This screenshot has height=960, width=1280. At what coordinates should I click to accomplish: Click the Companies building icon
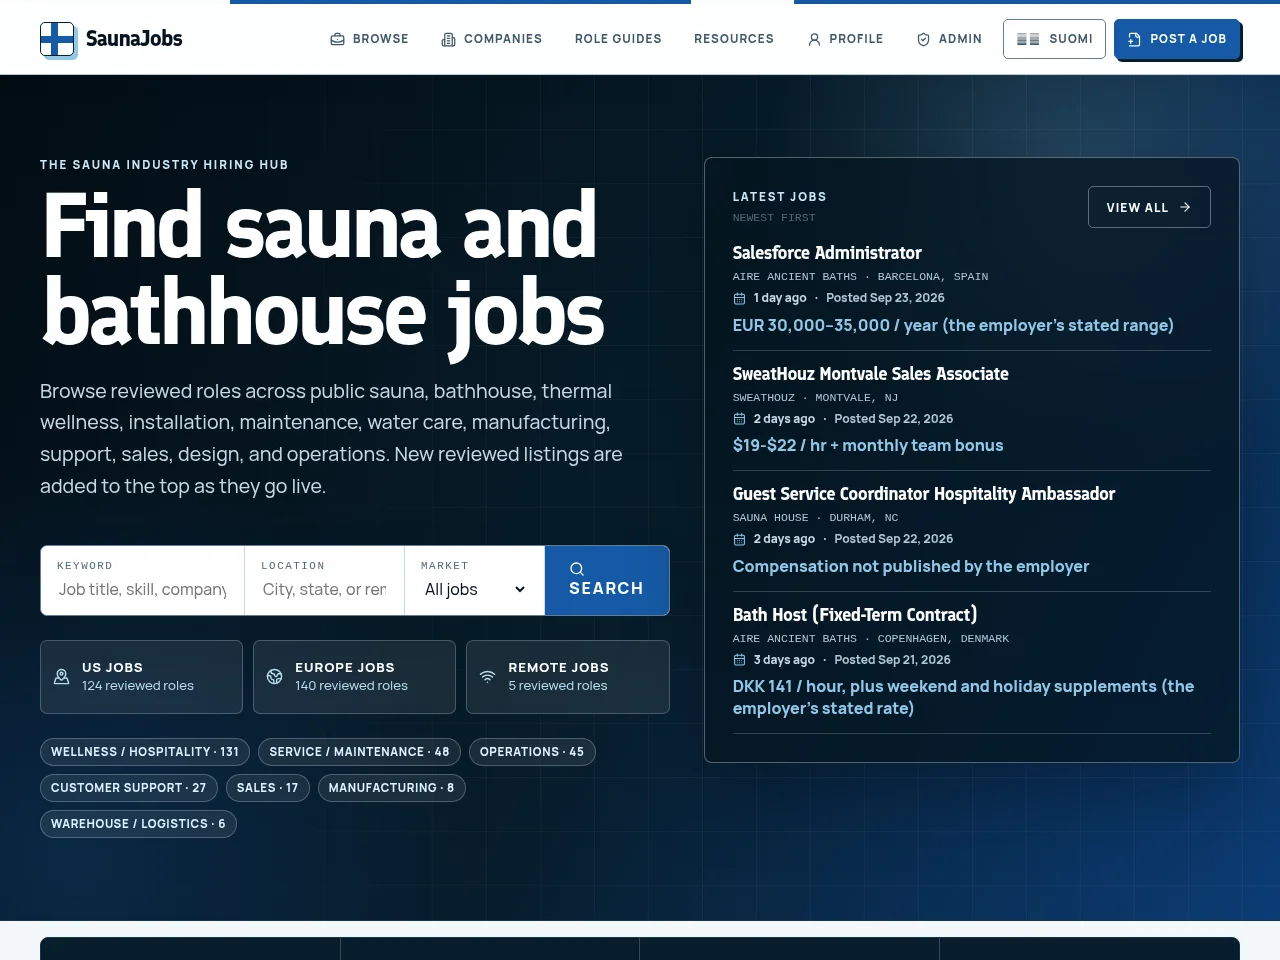(449, 39)
